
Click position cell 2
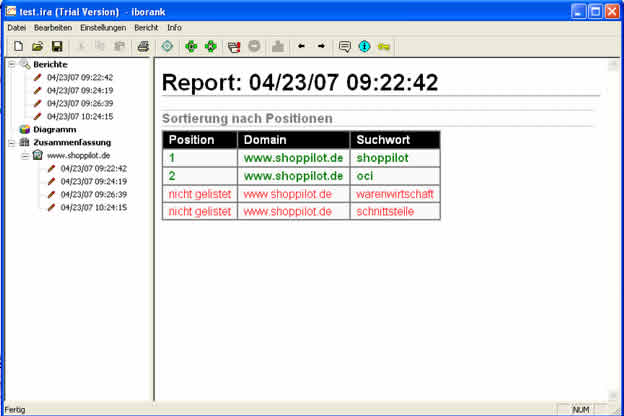coord(200,176)
